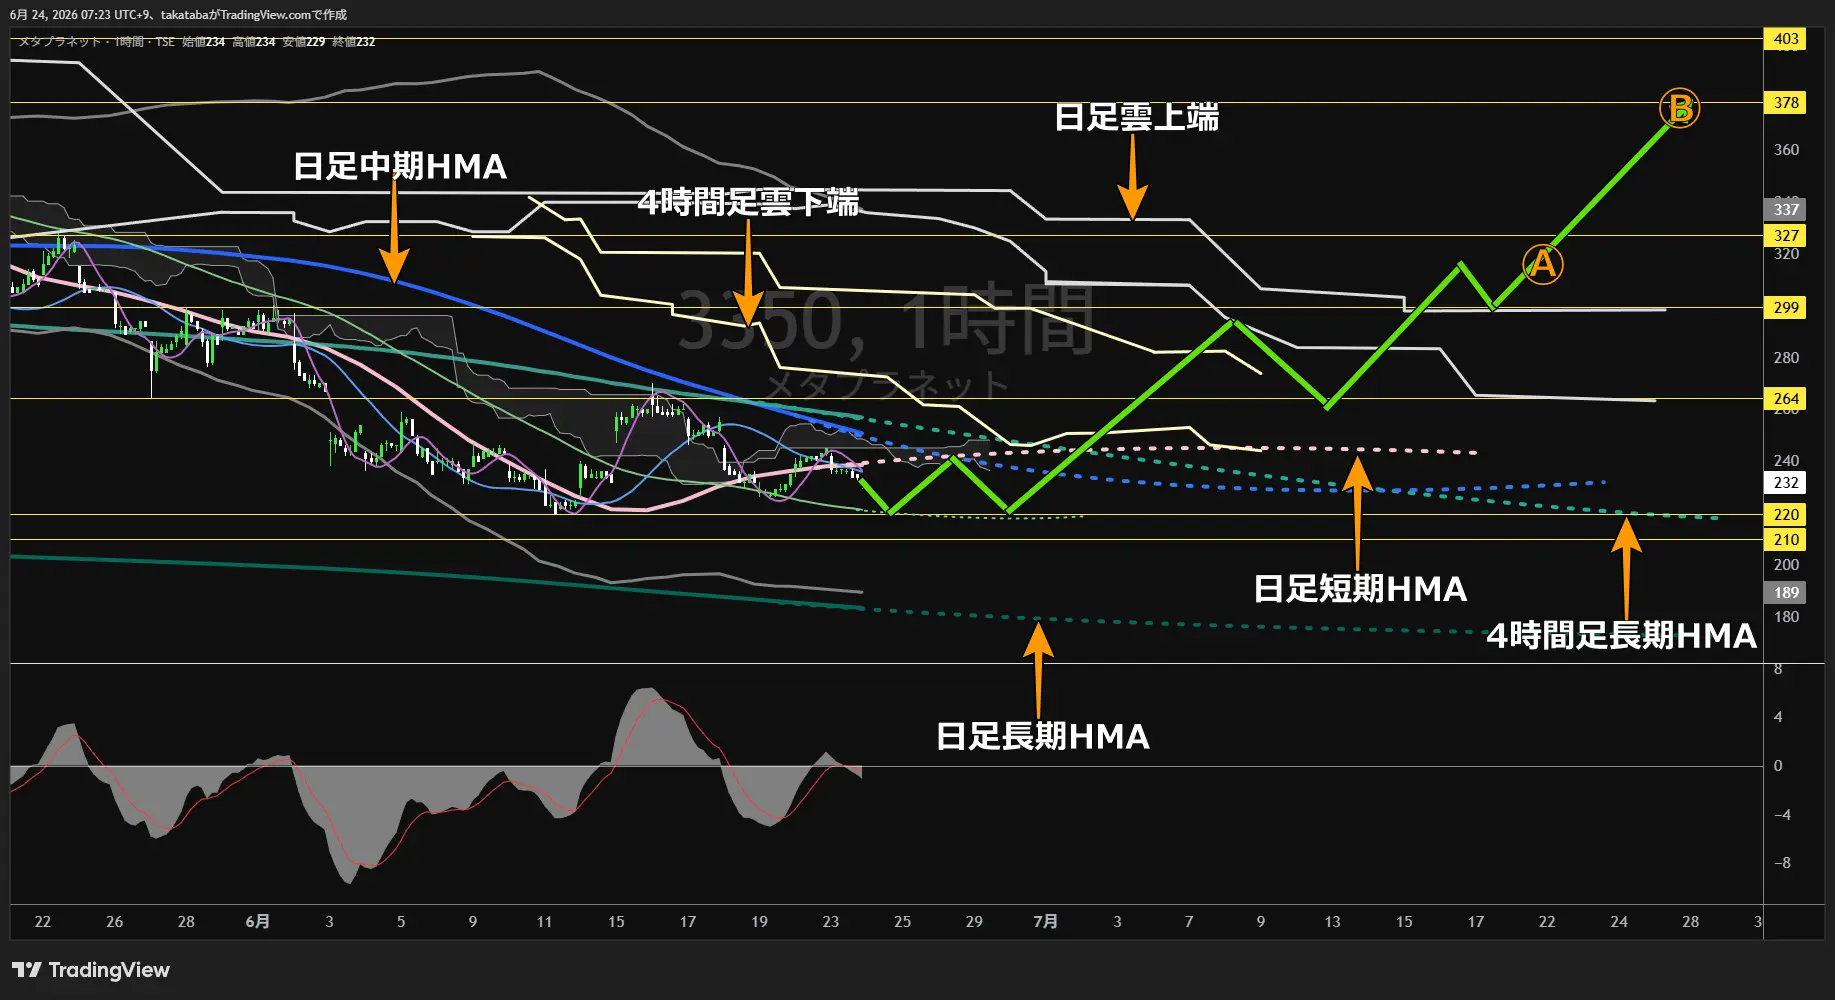
Task: Click the 327 price level label
Action: [x=1786, y=235]
